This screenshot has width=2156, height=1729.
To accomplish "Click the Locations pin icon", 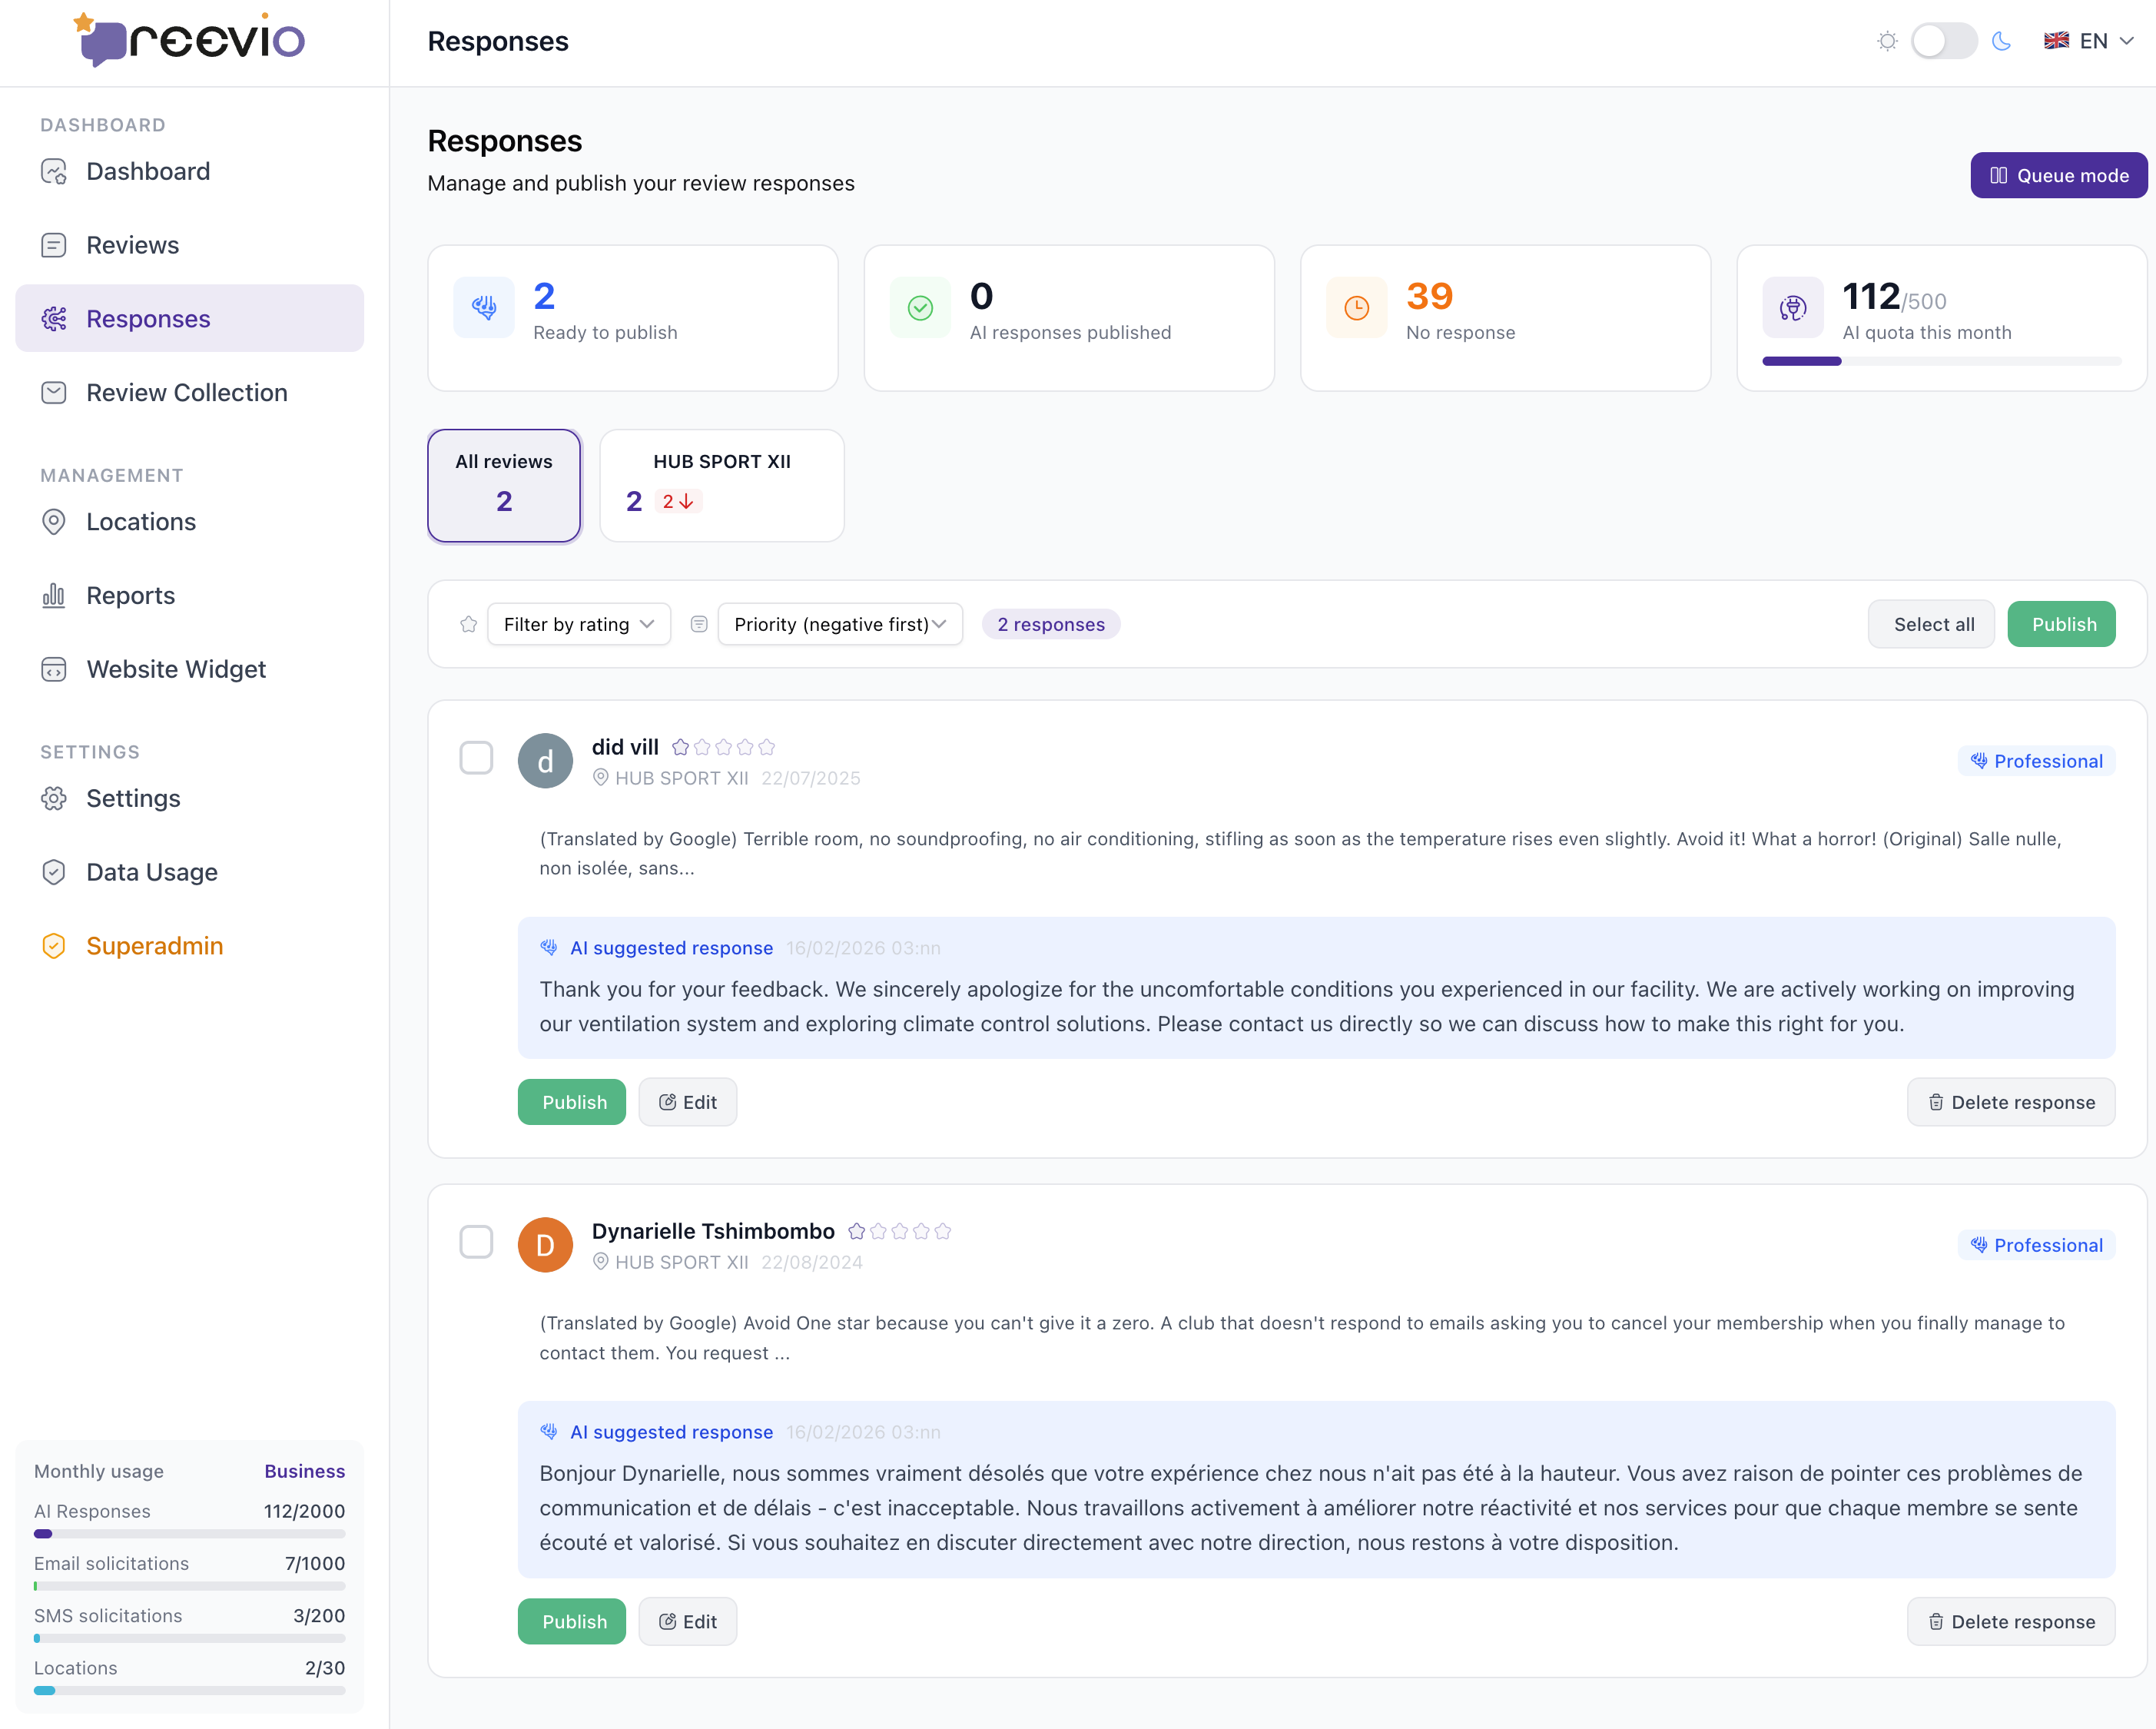I will (54, 522).
